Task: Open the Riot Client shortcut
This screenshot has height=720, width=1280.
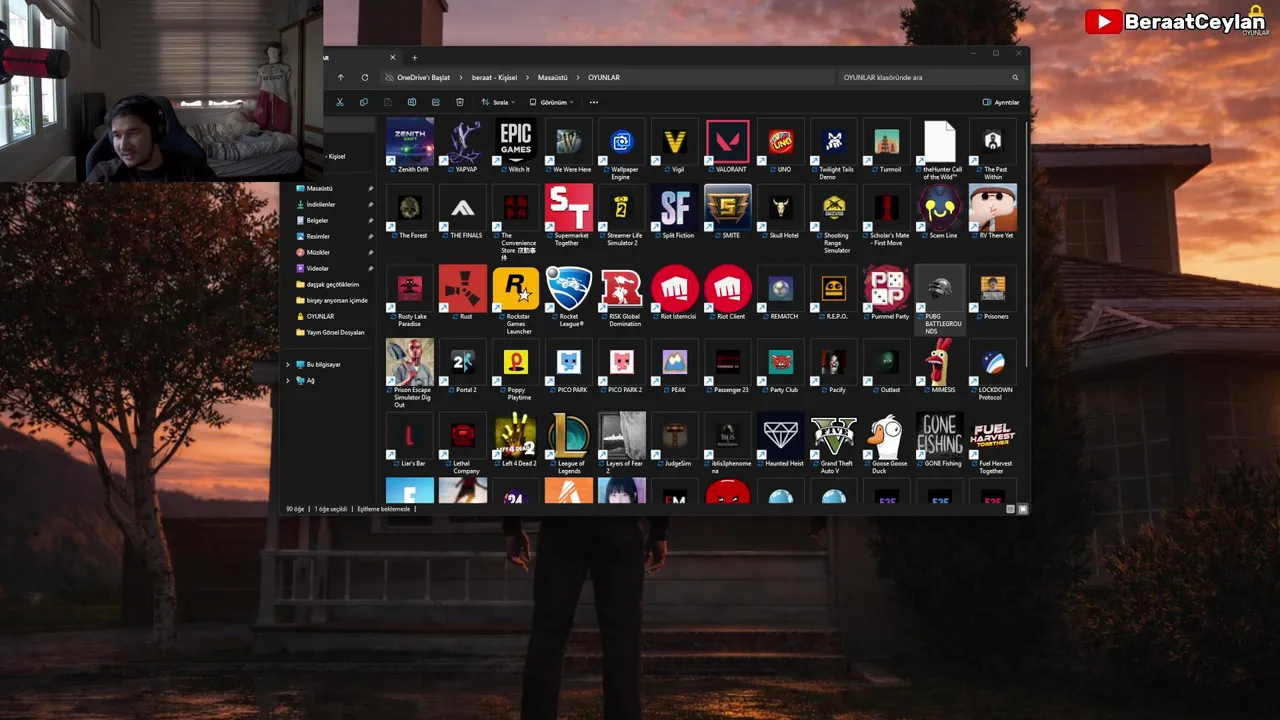Action: pyautogui.click(x=728, y=289)
